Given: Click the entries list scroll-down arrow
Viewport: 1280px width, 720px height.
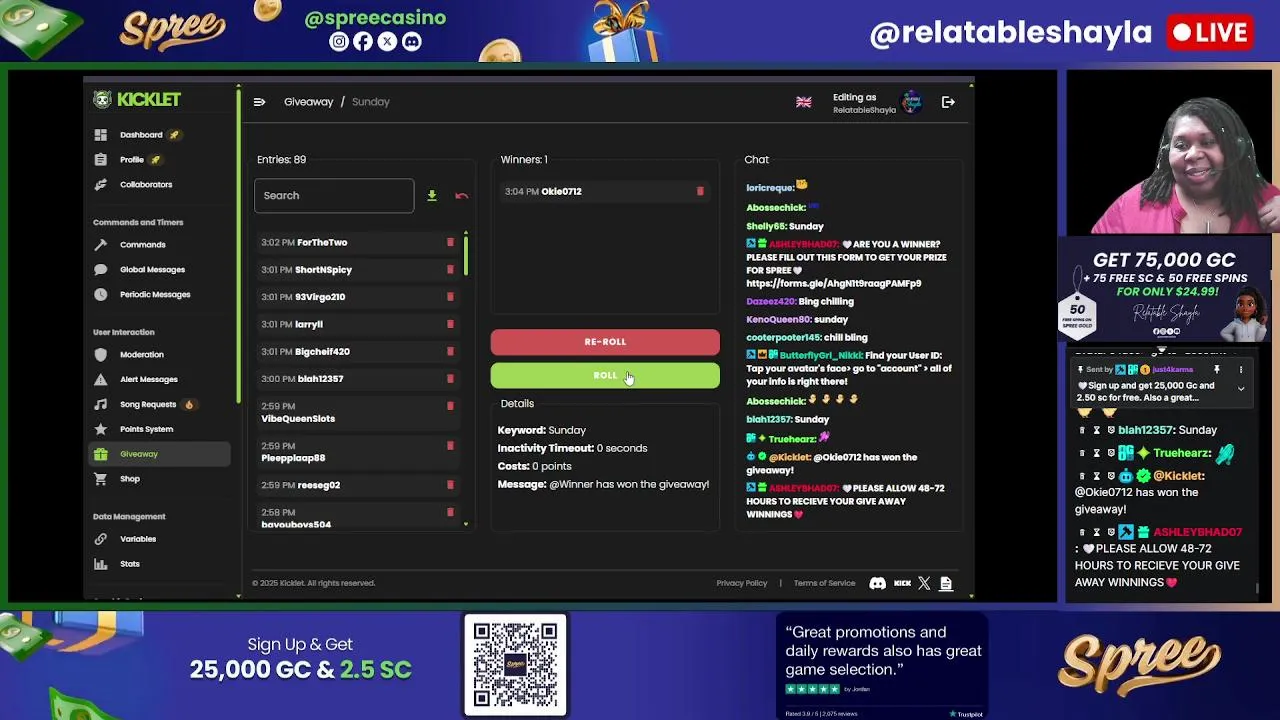Looking at the screenshot, I should (x=465, y=524).
